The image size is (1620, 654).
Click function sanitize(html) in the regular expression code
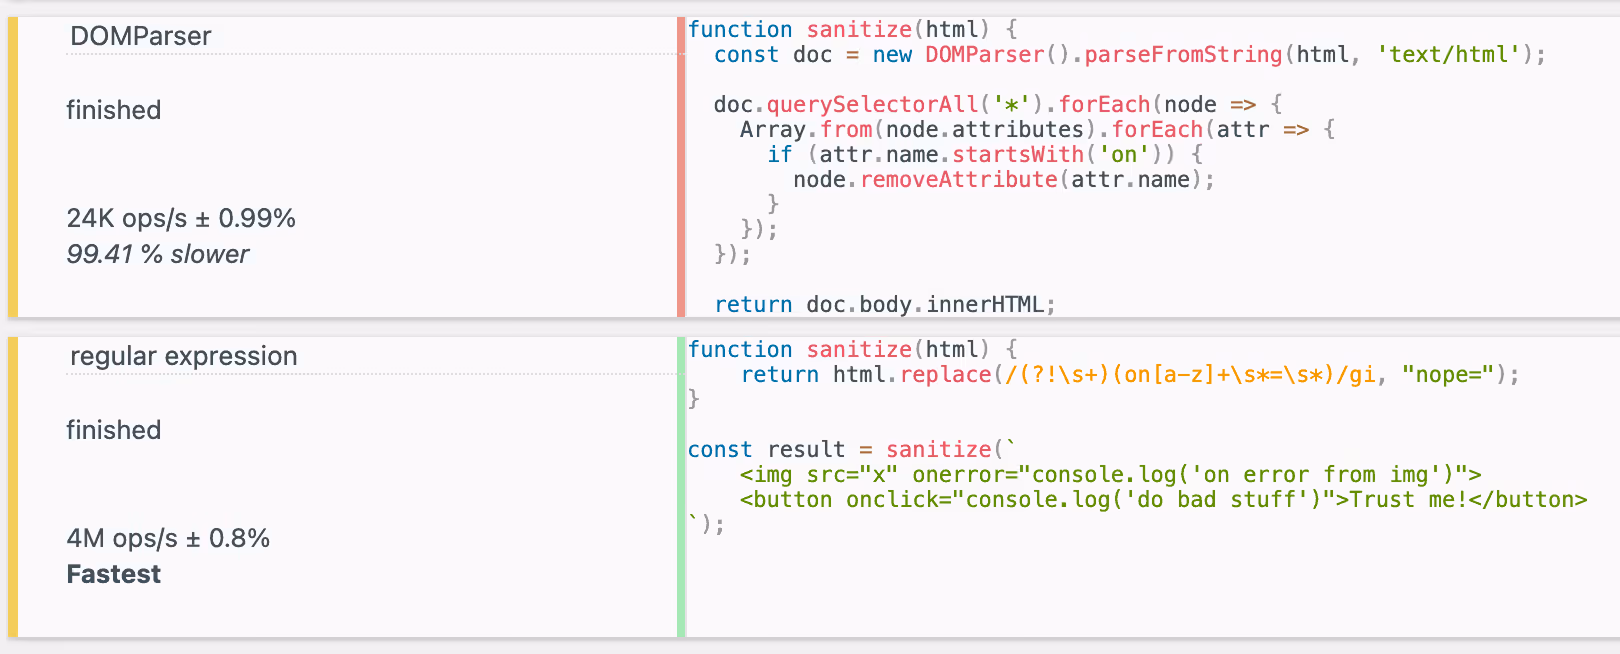click(x=852, y=350)
